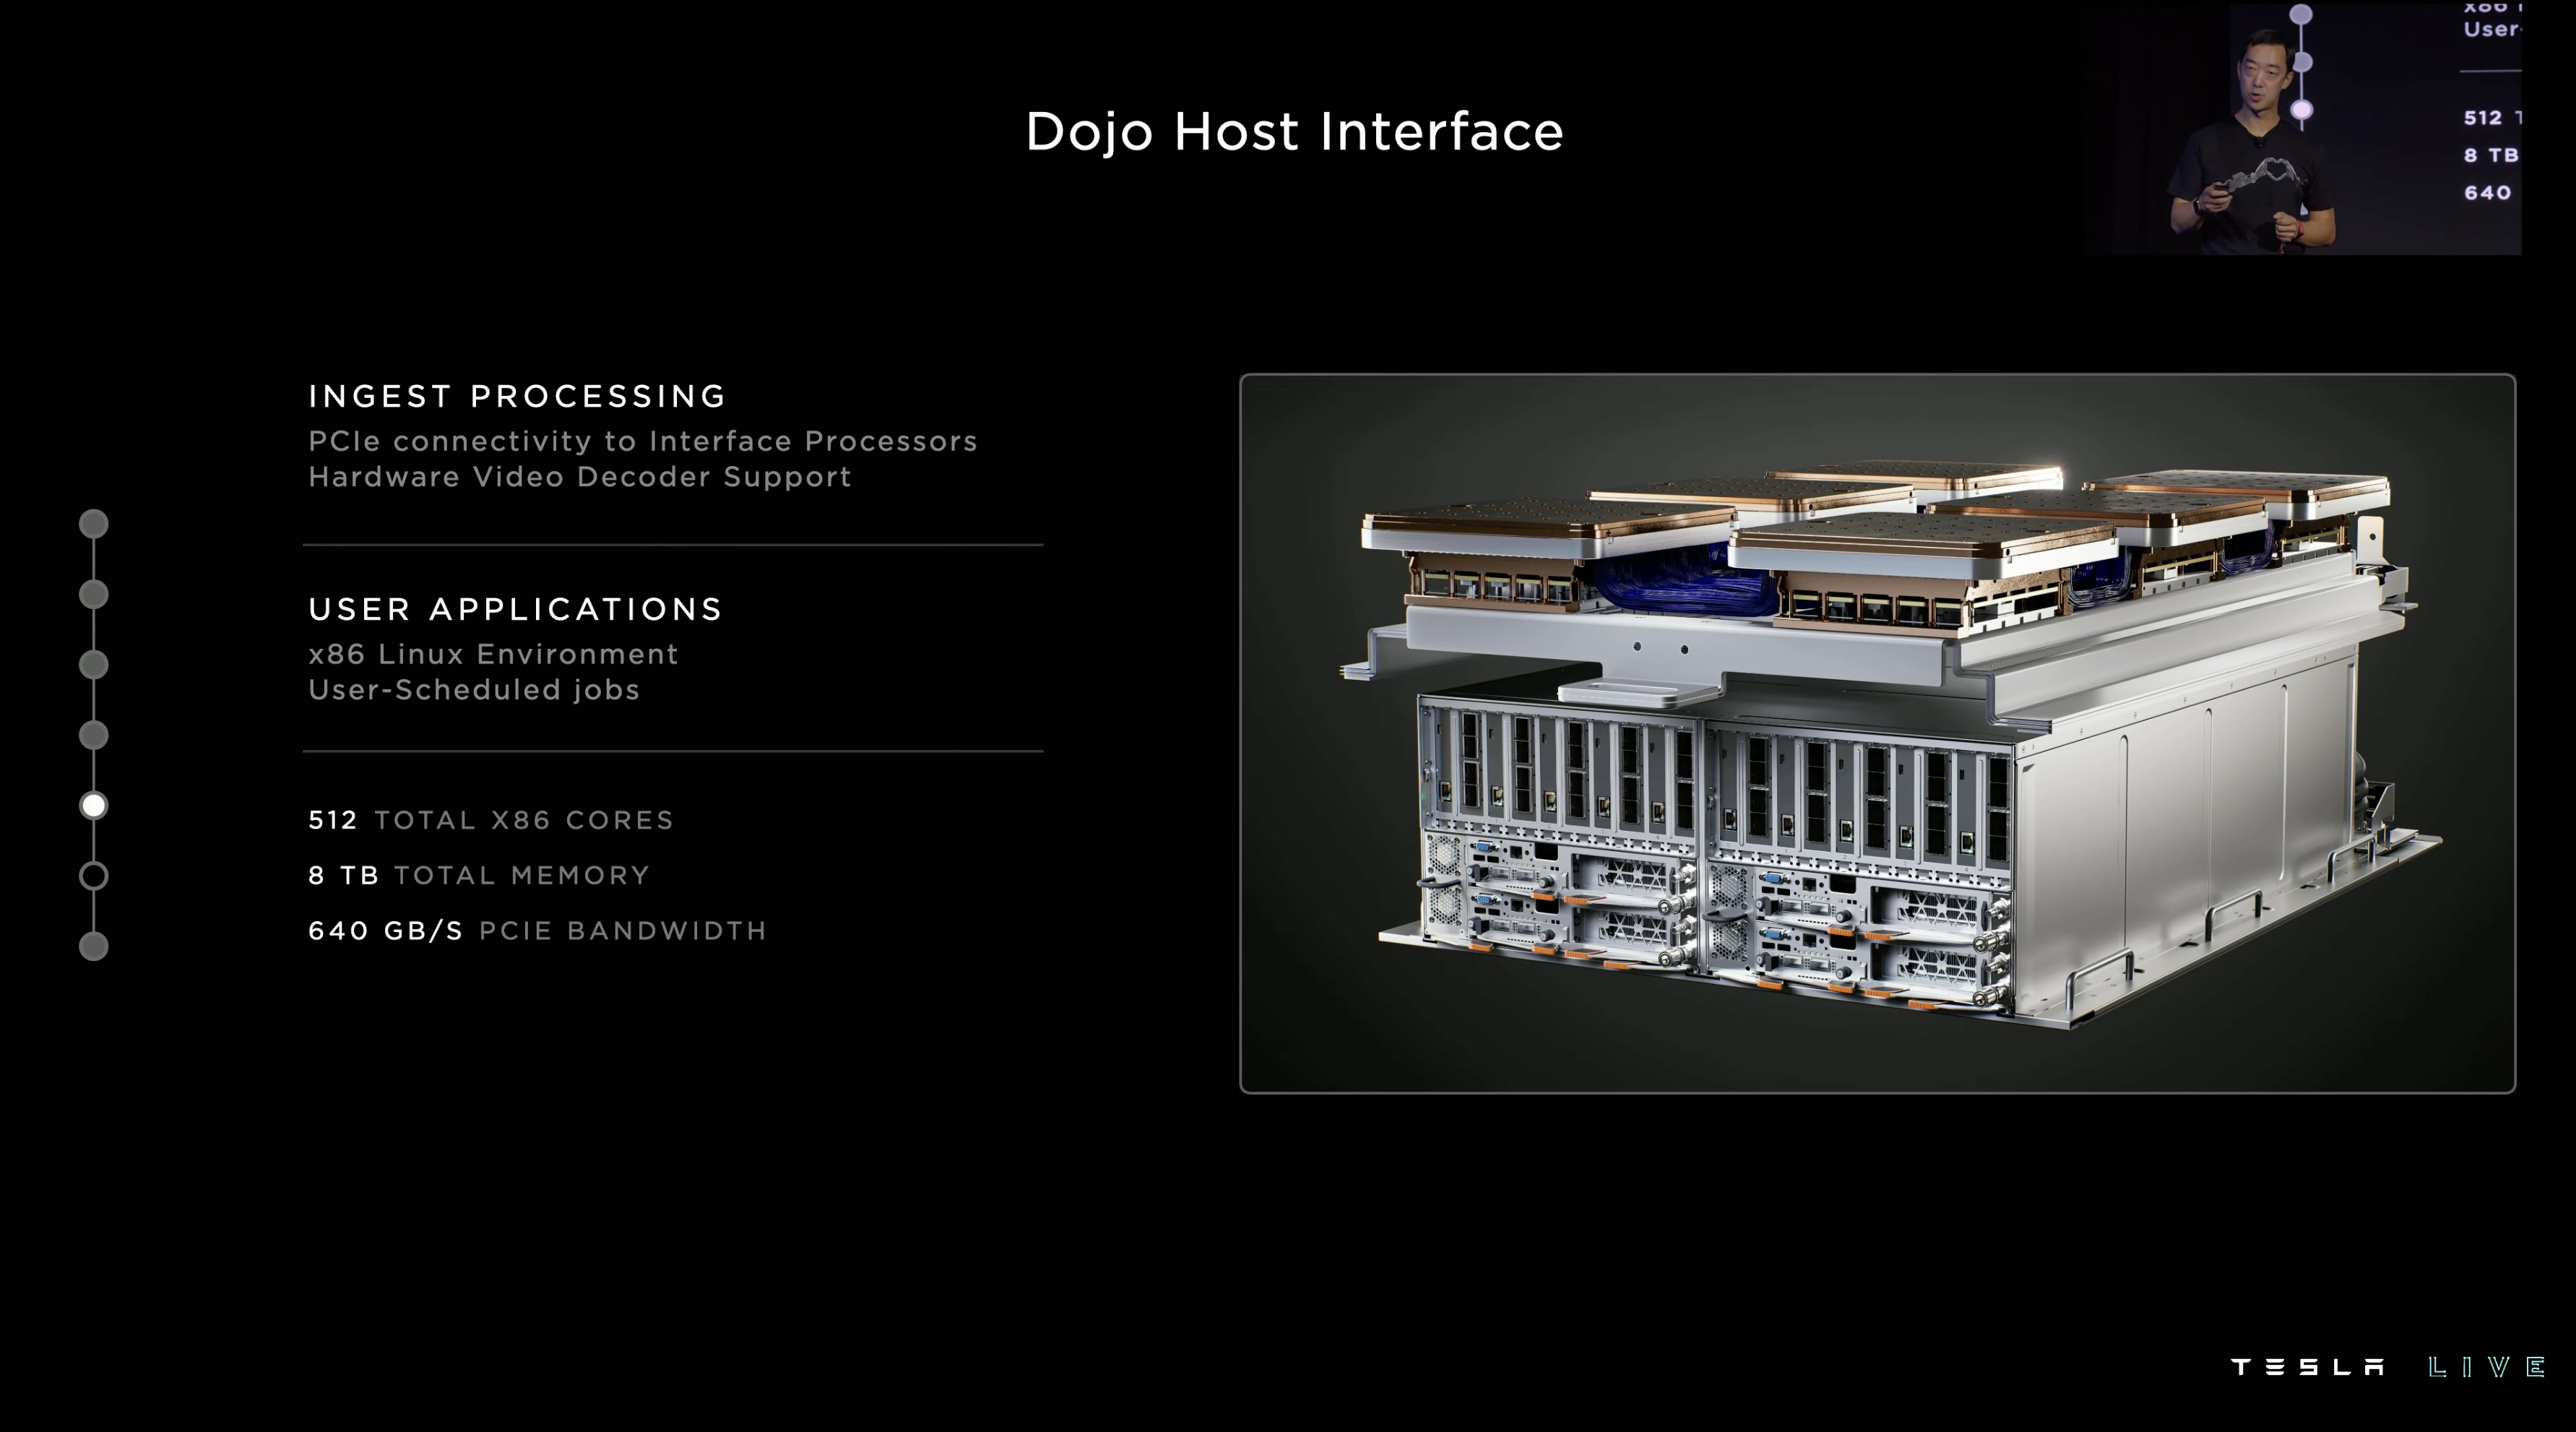
Task: Toggle the fourth dot on the progress rail
Action: pyautogui.click(x=95, y=735)
